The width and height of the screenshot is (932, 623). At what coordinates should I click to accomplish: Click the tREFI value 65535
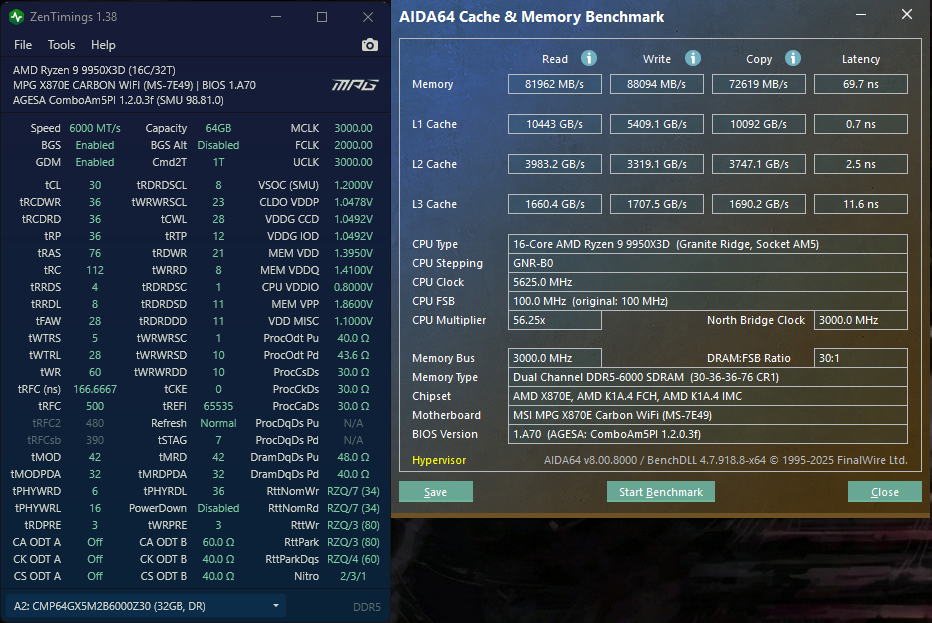[x=218, y=407]
